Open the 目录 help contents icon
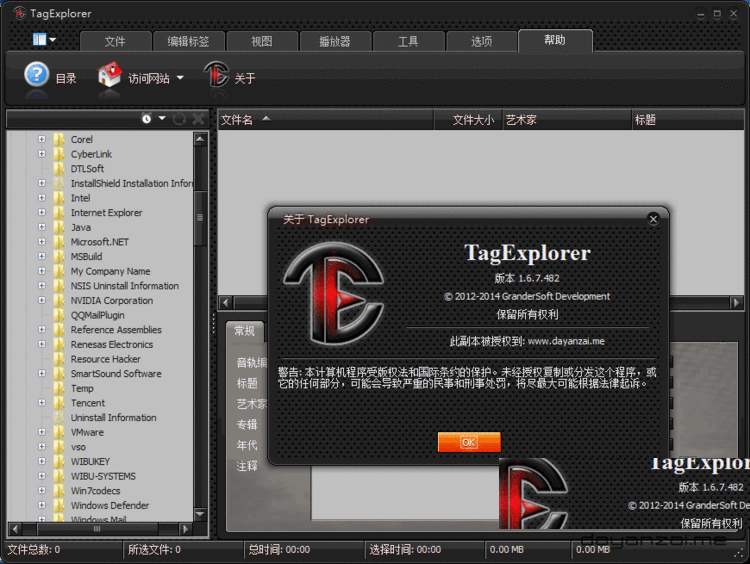Image resolution: width=750 pixels, height=564 pixels. (36, 75)
